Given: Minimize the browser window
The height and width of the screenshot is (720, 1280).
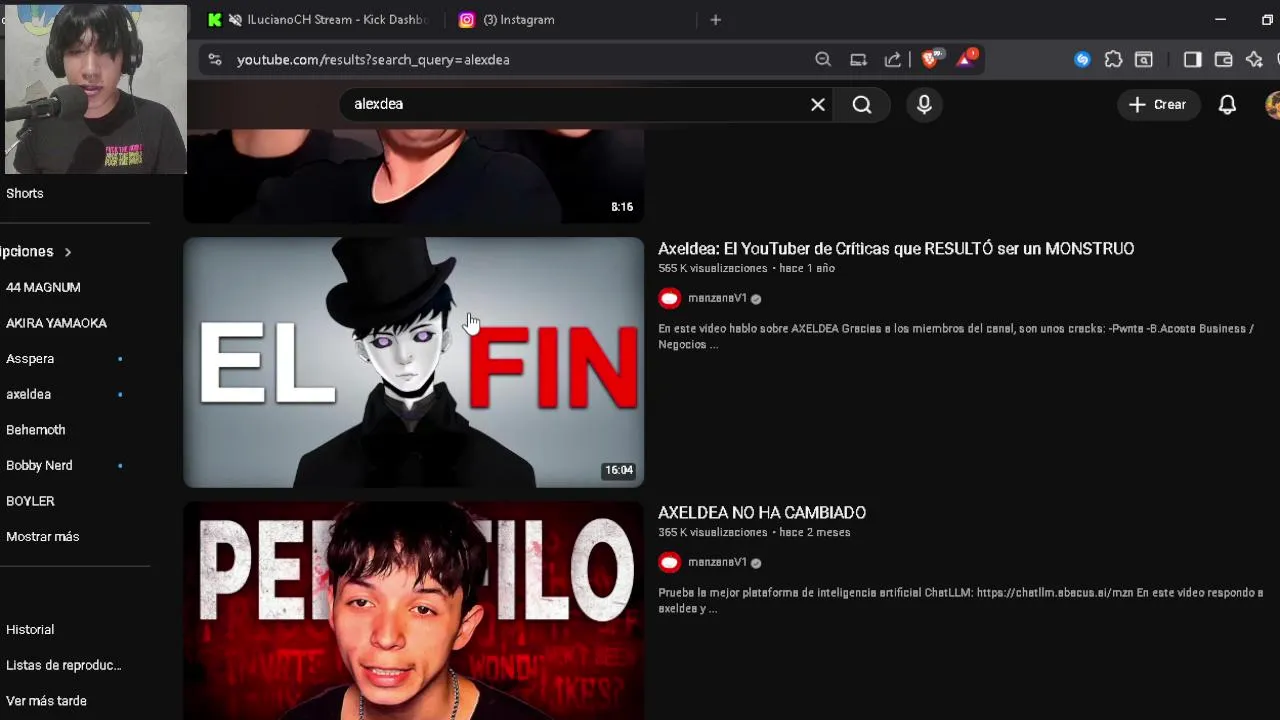Looking at the screenshot, I should (1220, 19).
